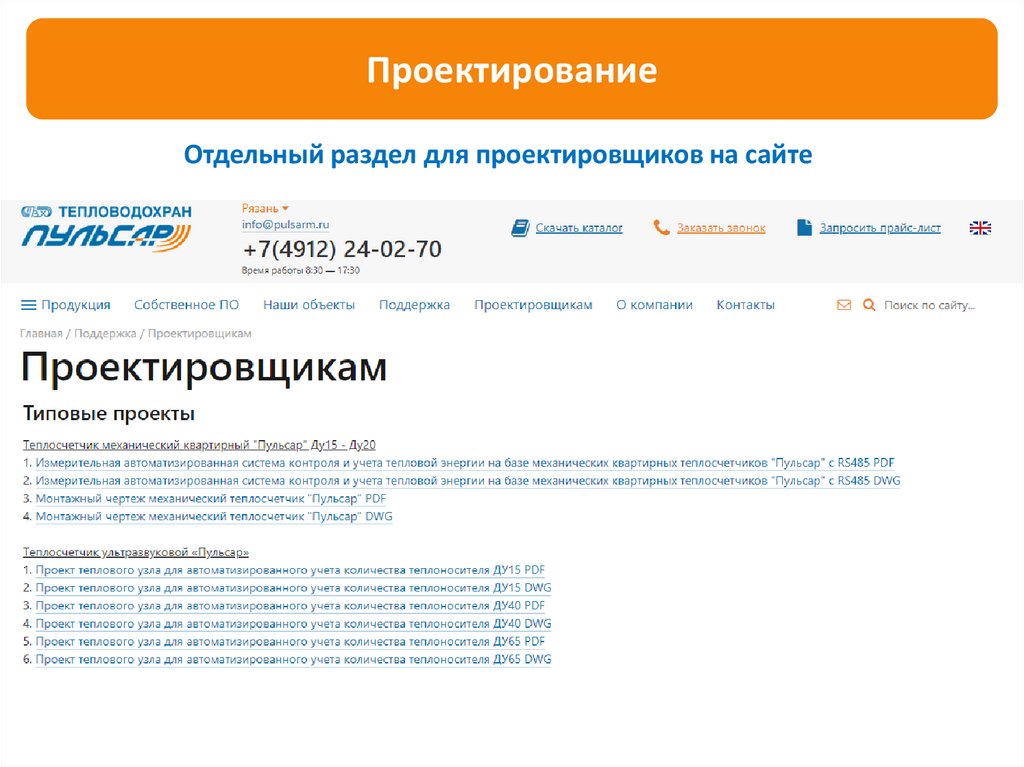
Task: Click the phone number +7(4912) 24-02-70
Action: click(342, 249)
